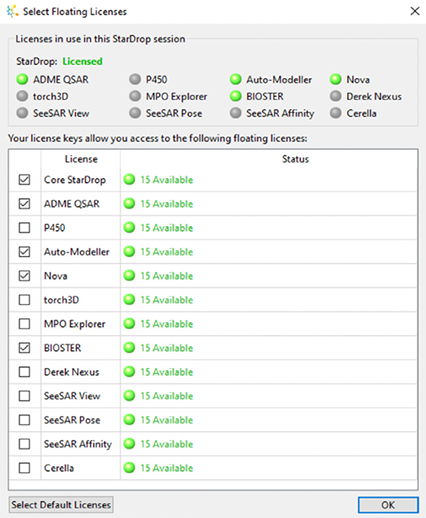426x518 pixels.
Task: Click the grey Derek Nexus status indicator
Action: (x=336, y=96)
